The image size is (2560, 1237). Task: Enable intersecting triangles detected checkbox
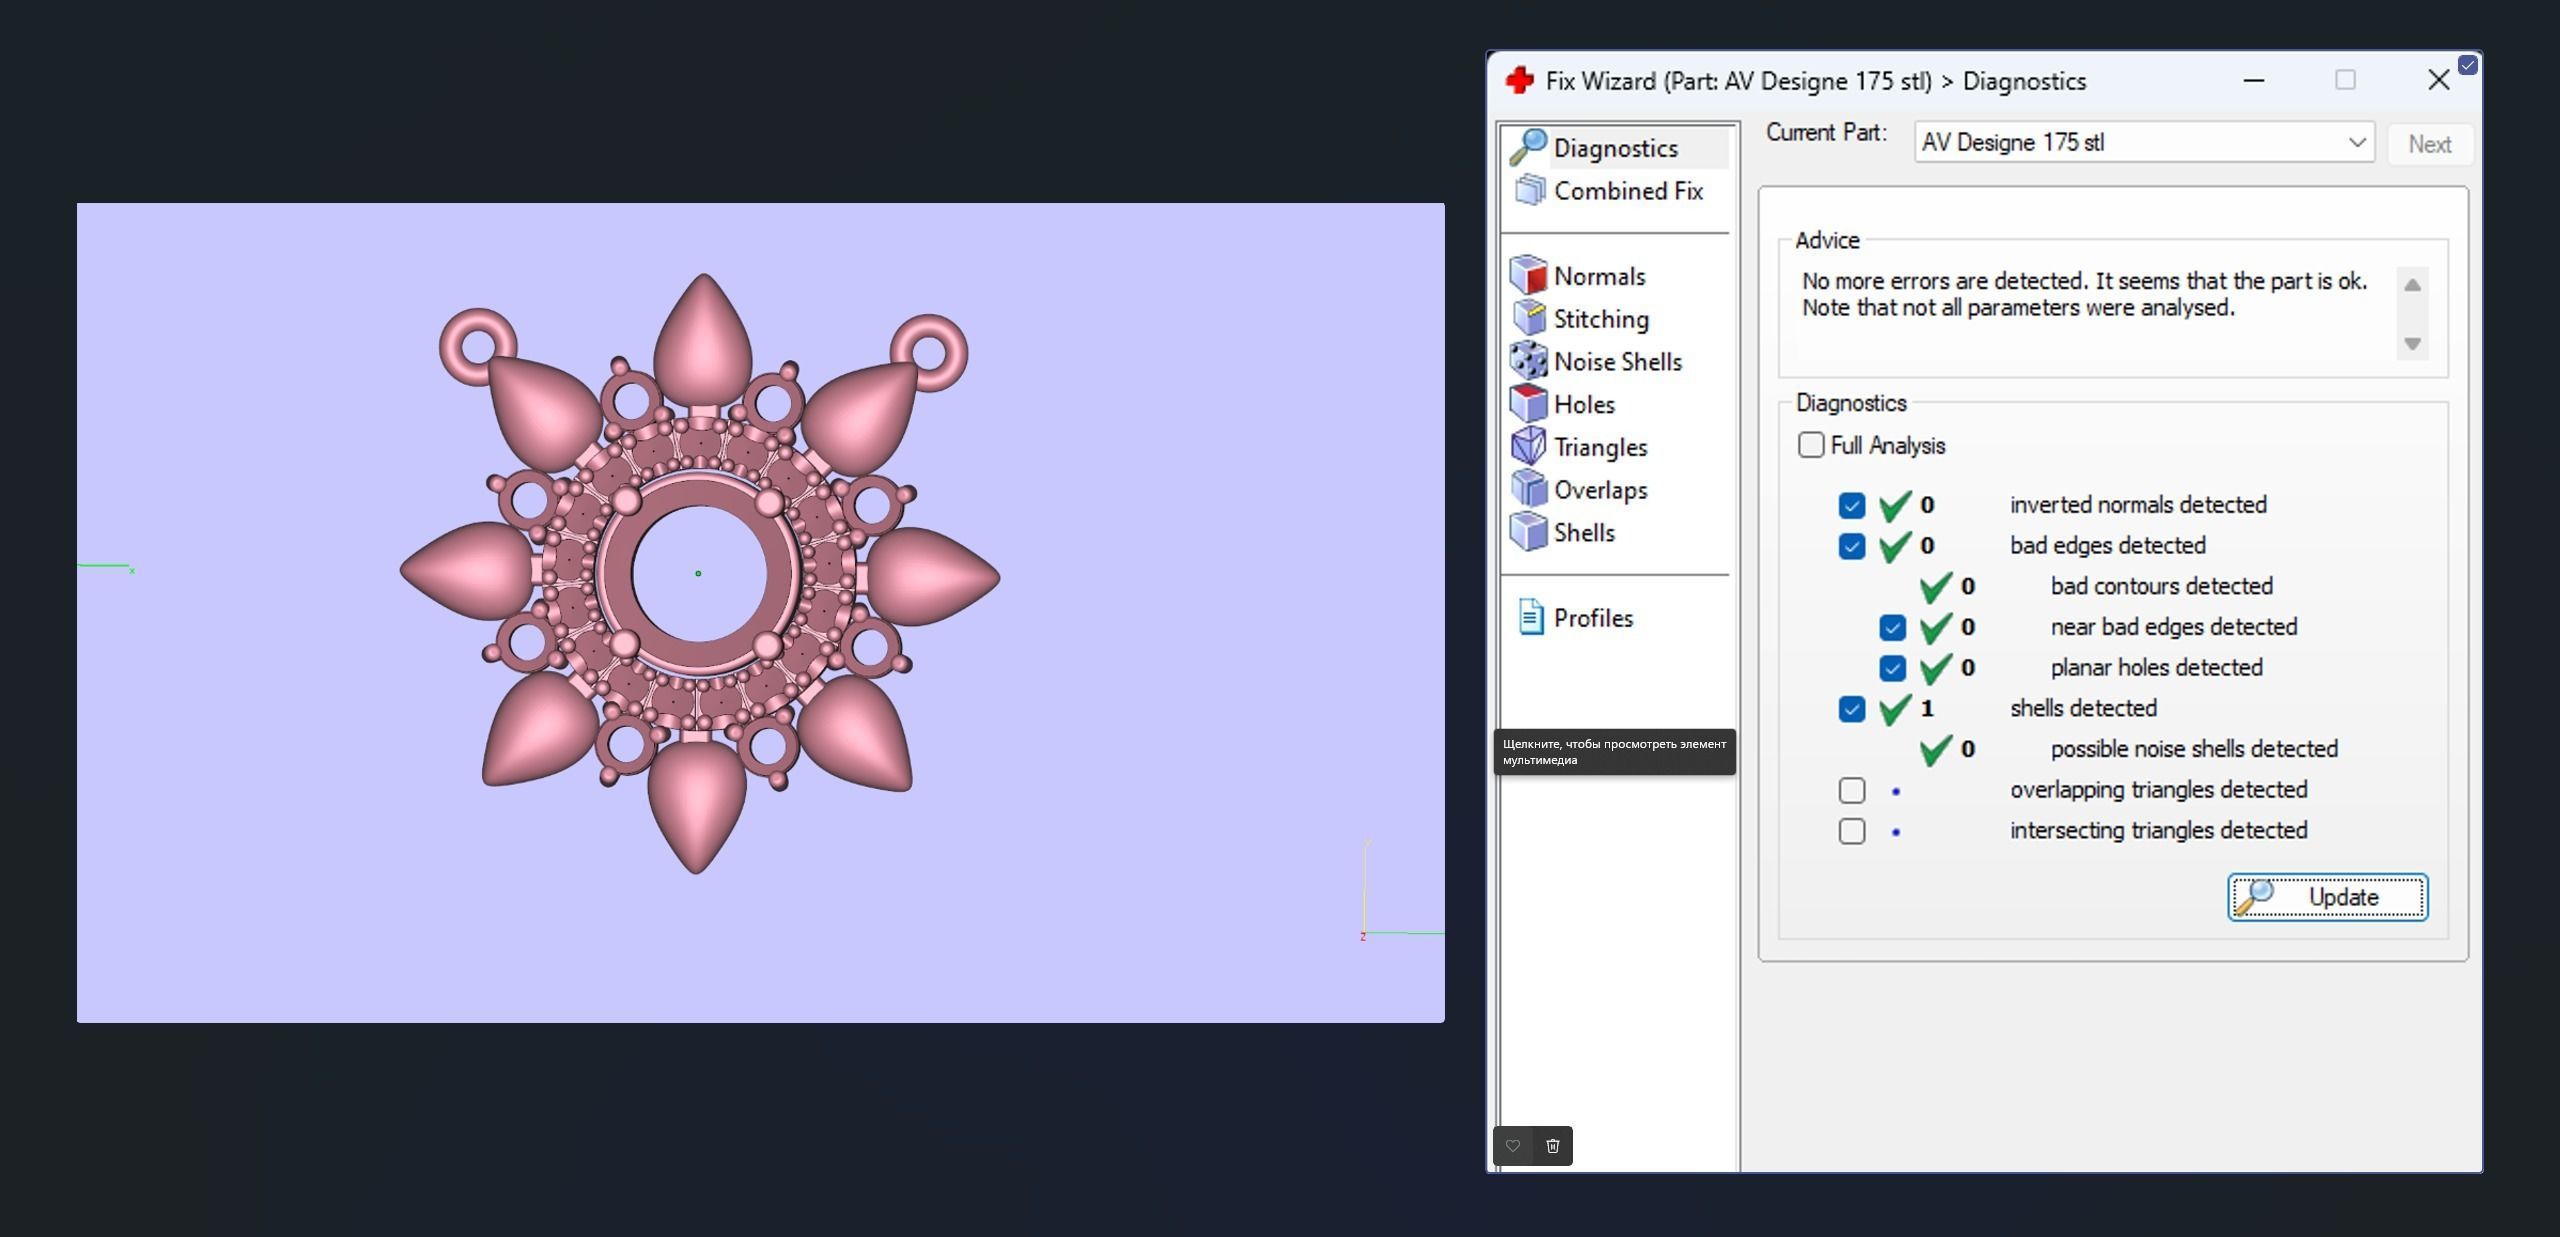[x=1851, y=831]
